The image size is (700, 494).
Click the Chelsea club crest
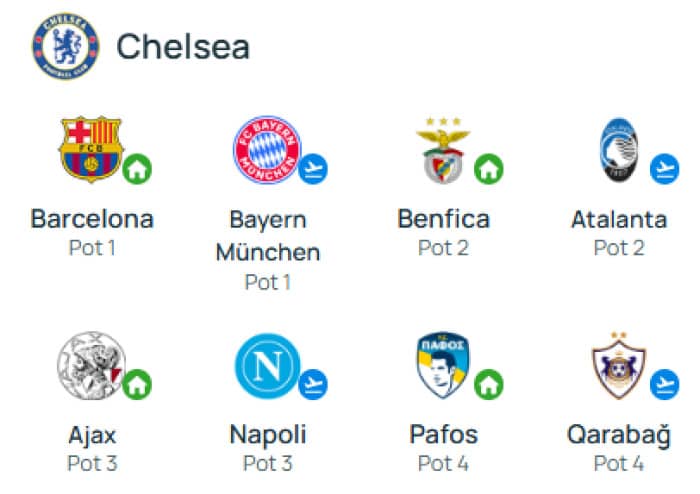coord(66,46)
